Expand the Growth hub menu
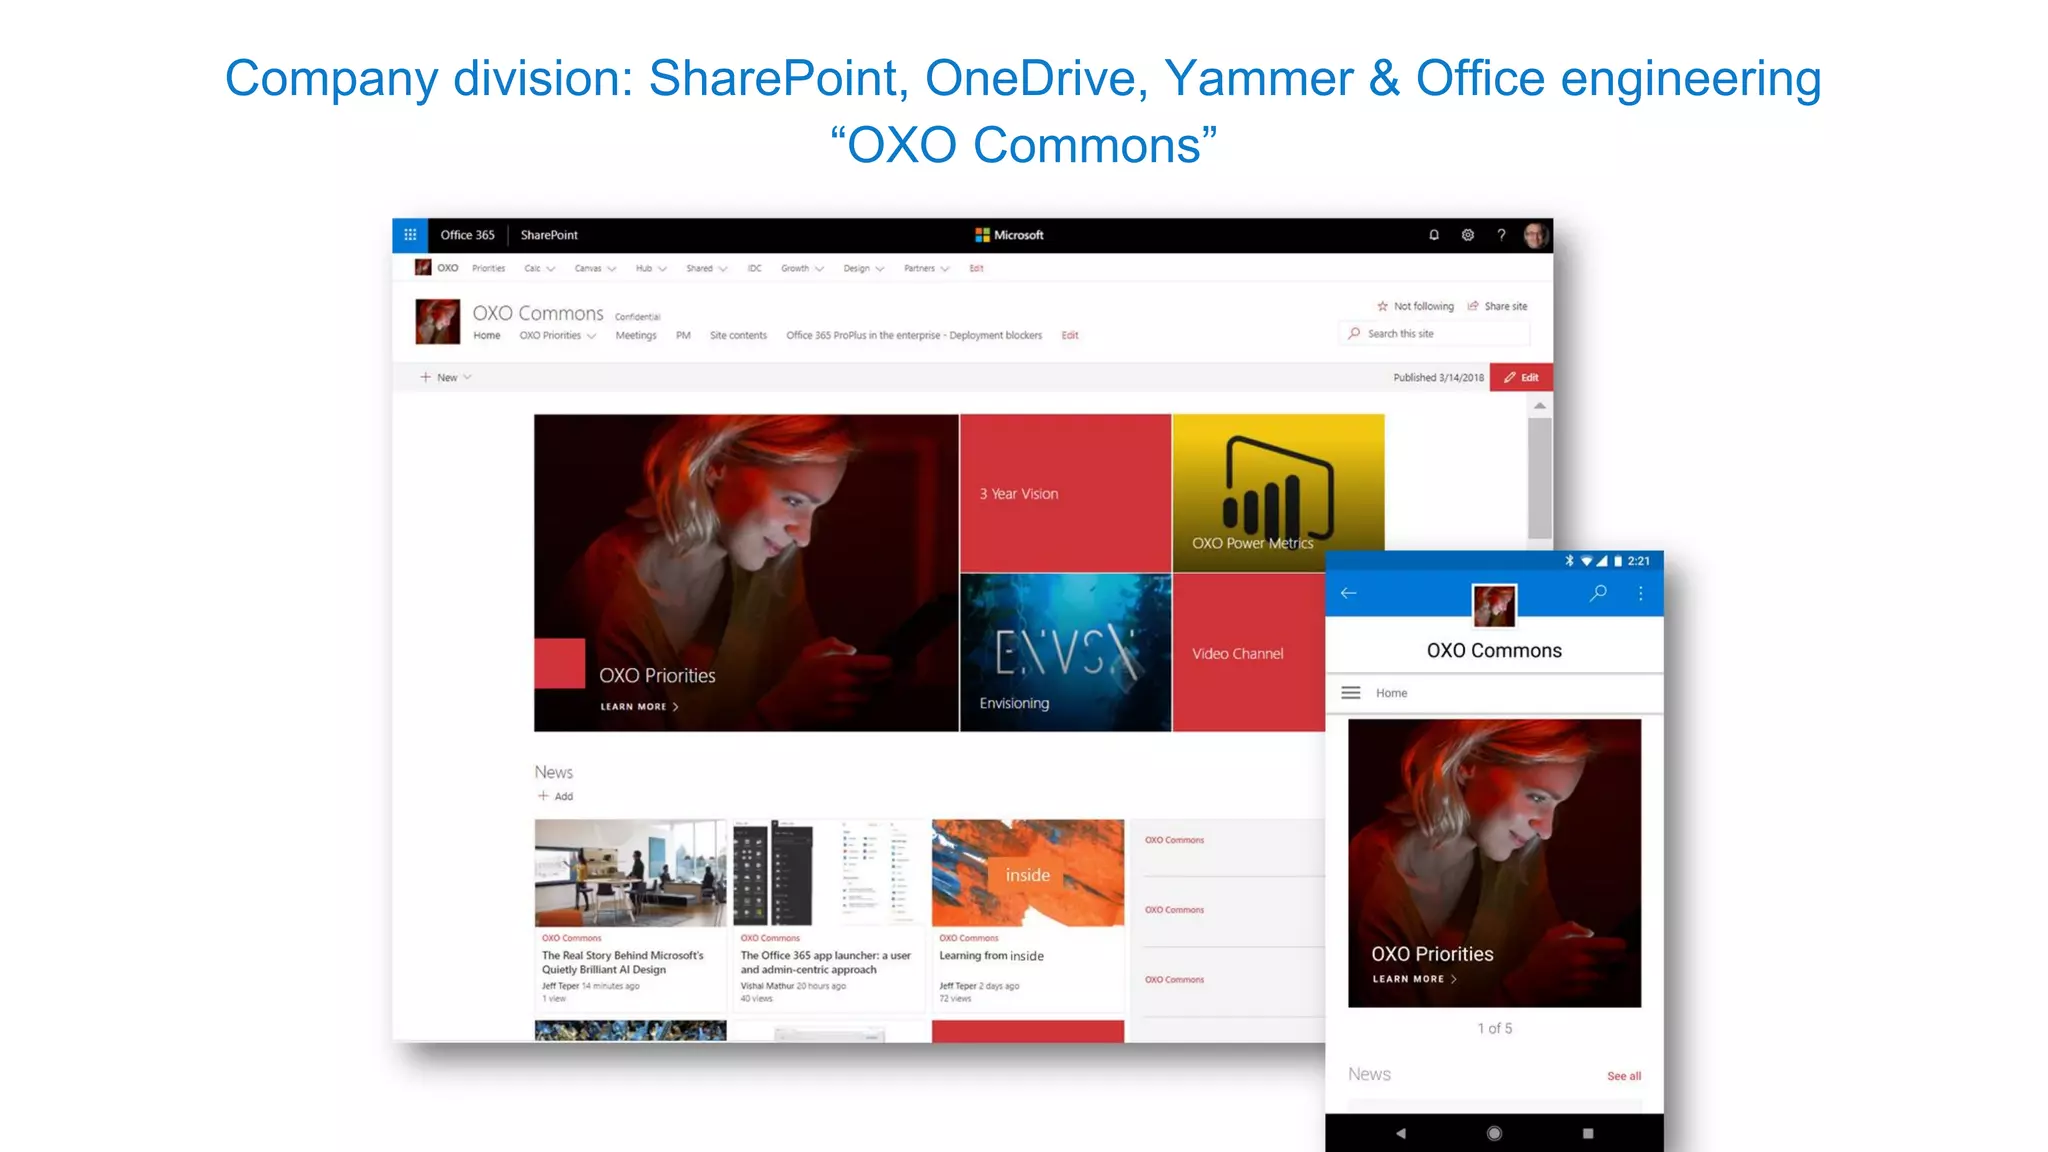Image resolution: width=2048 pixels, height=1152 pixels. coord(802,268)
